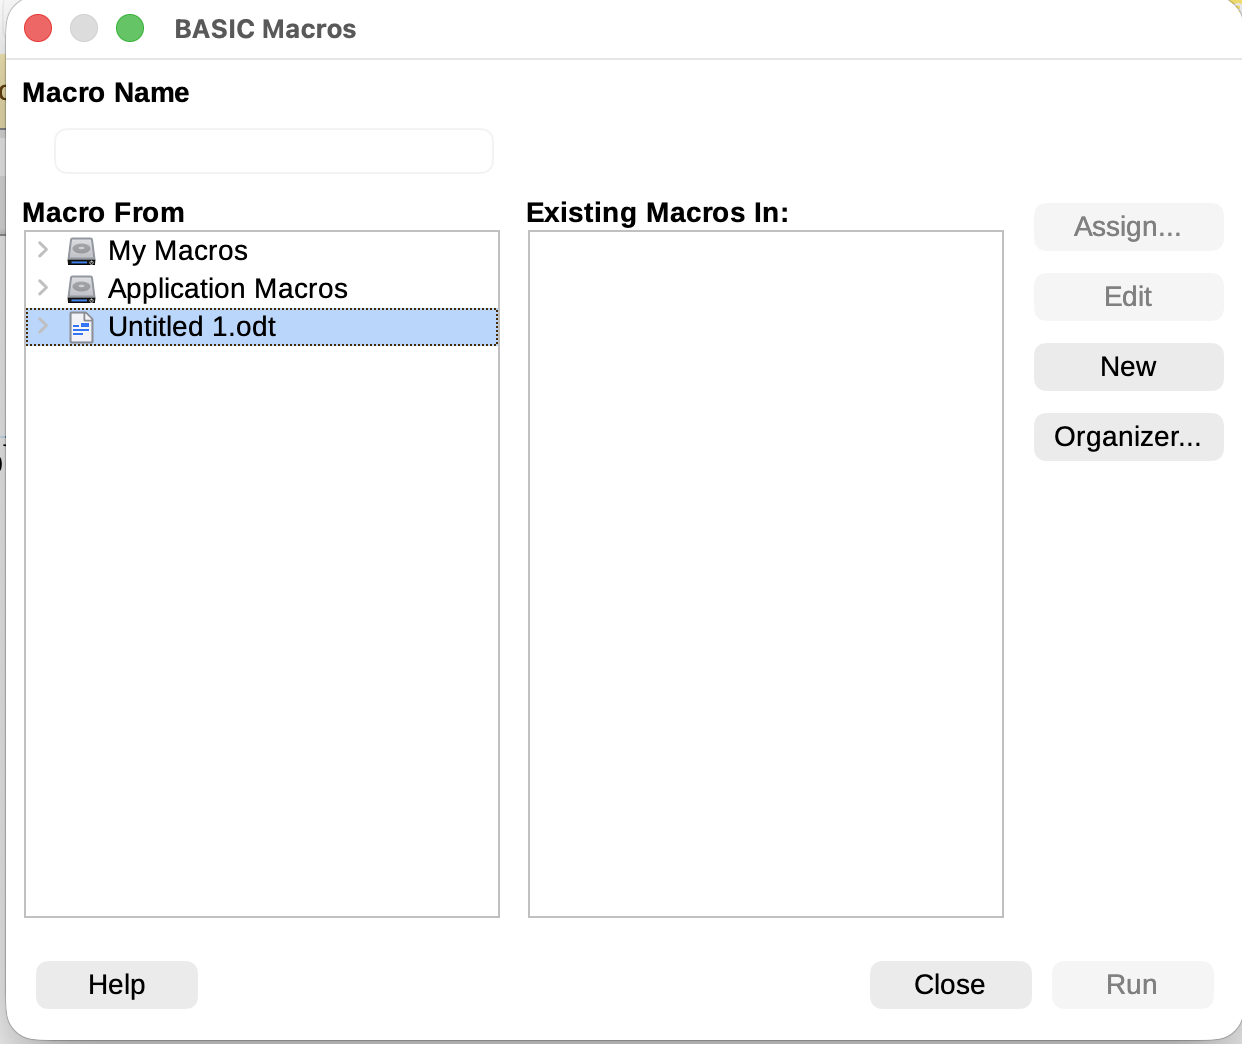This screenshot has height=1044, width=1242.
Task: Click the Edit button
Action: click(x=1128, y=297)
